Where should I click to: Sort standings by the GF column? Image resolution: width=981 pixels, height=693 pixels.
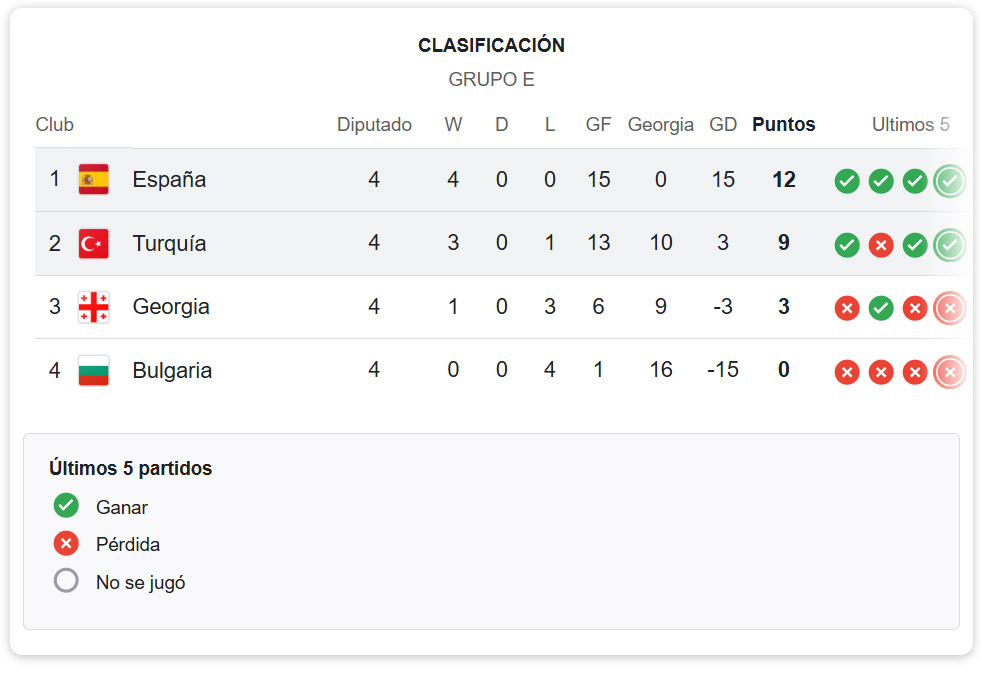(x=598, y=124)
